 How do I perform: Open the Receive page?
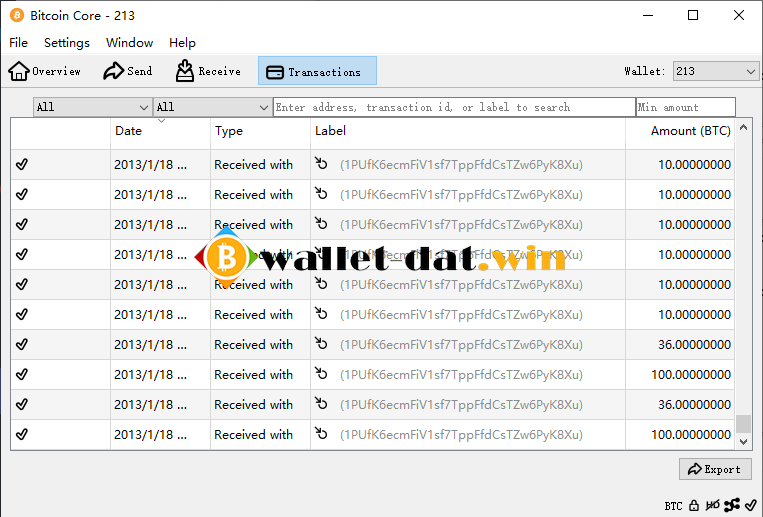pyautogui.click(x=208, y=71)
